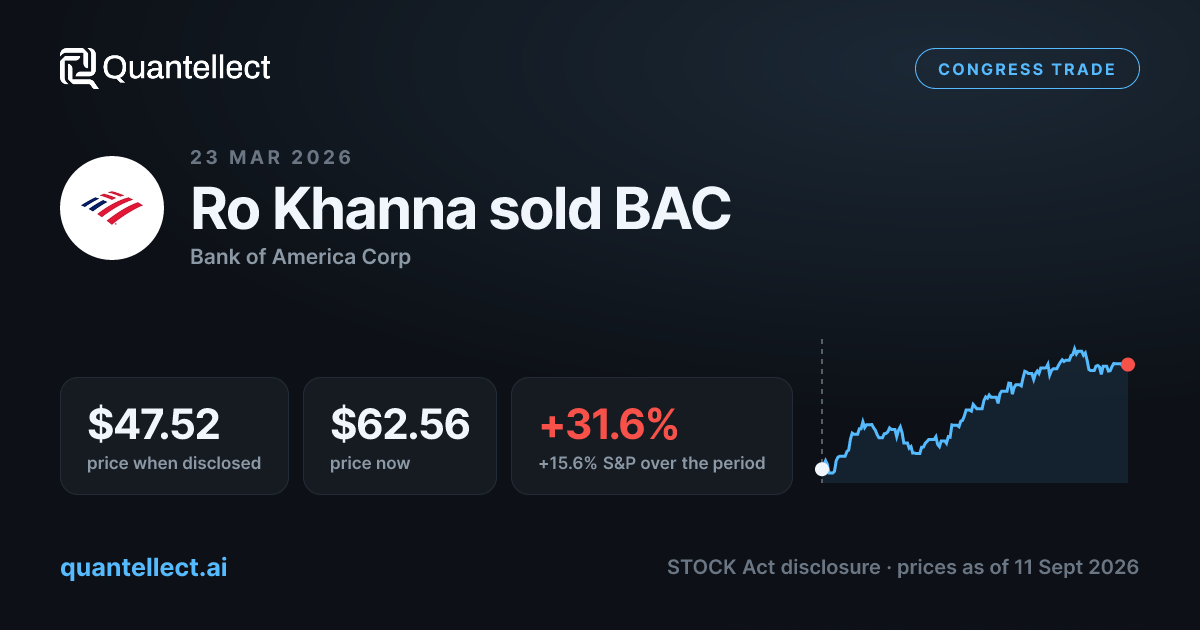Viewport: 1200px width, 630px height.
Task: Open the quantellect.ai link
Action: click(144, 567)
